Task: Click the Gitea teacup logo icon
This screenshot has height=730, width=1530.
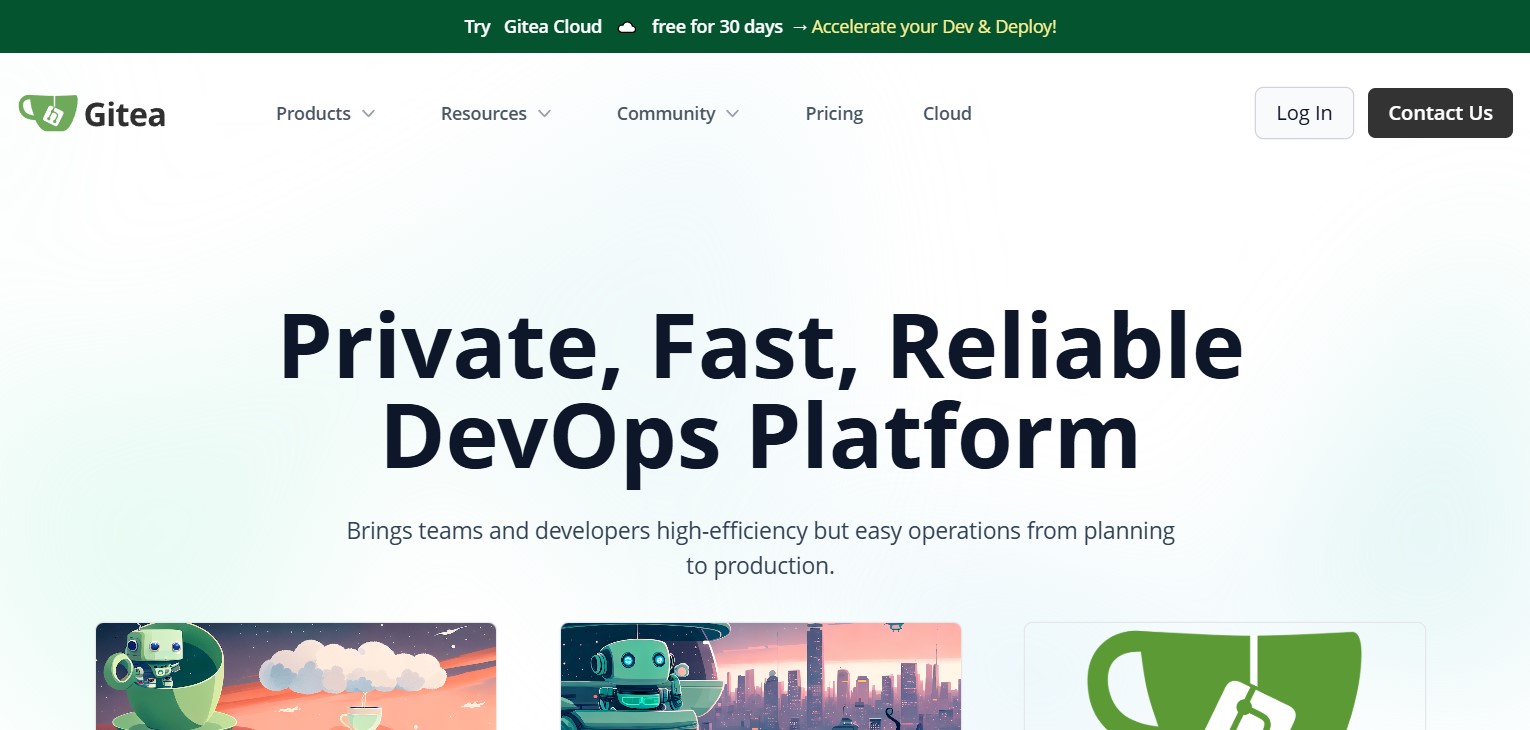Action: (x=47, y=113)
